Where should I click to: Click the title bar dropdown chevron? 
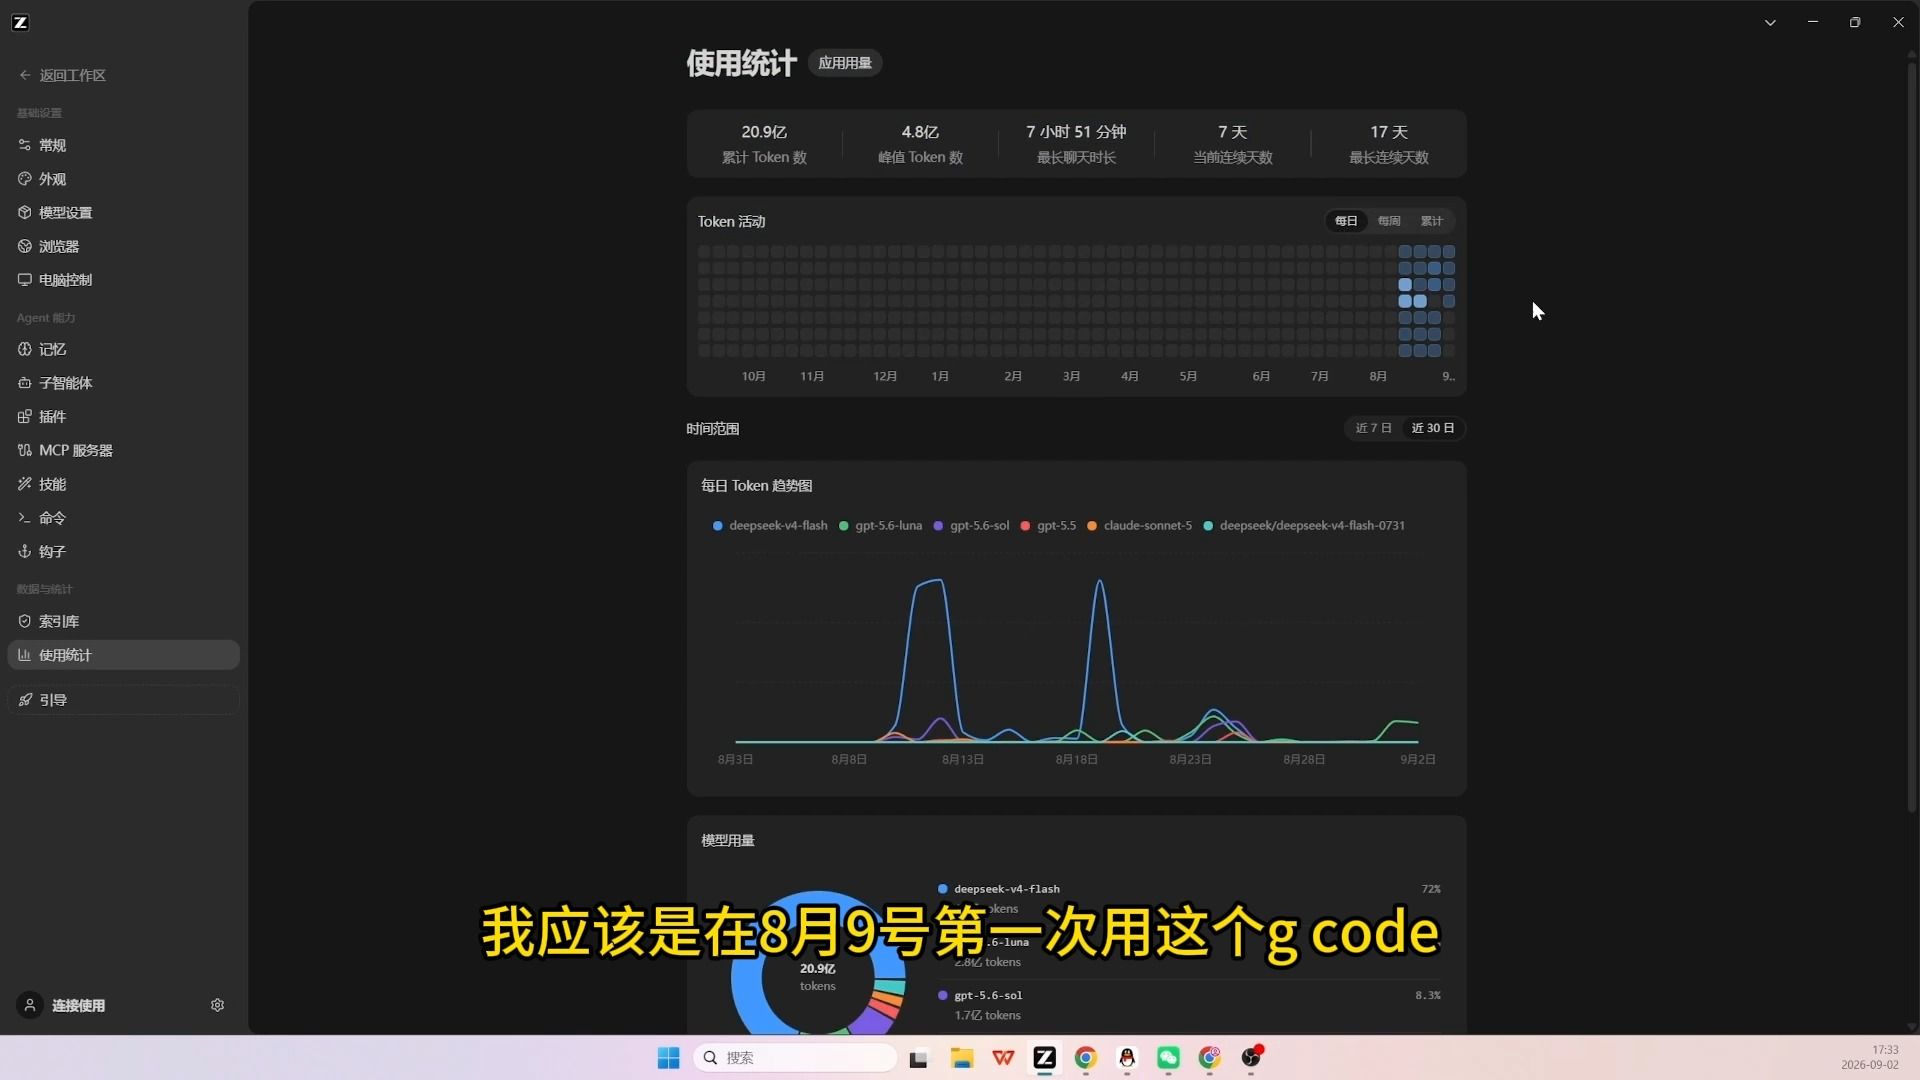(1770, 22)
